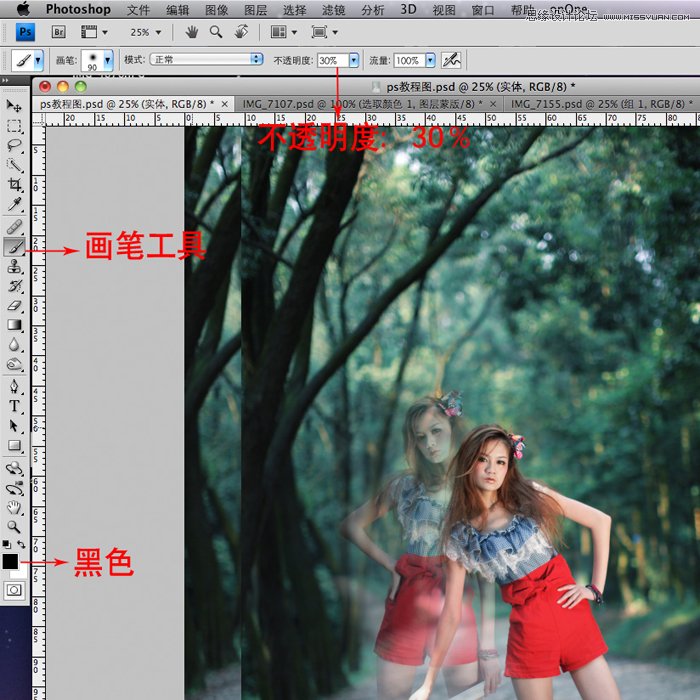Toggle Quick Mask mode at toolbox bottom
Image resolution: width=700 pixels, height=700 pixels.
[14, 591]
